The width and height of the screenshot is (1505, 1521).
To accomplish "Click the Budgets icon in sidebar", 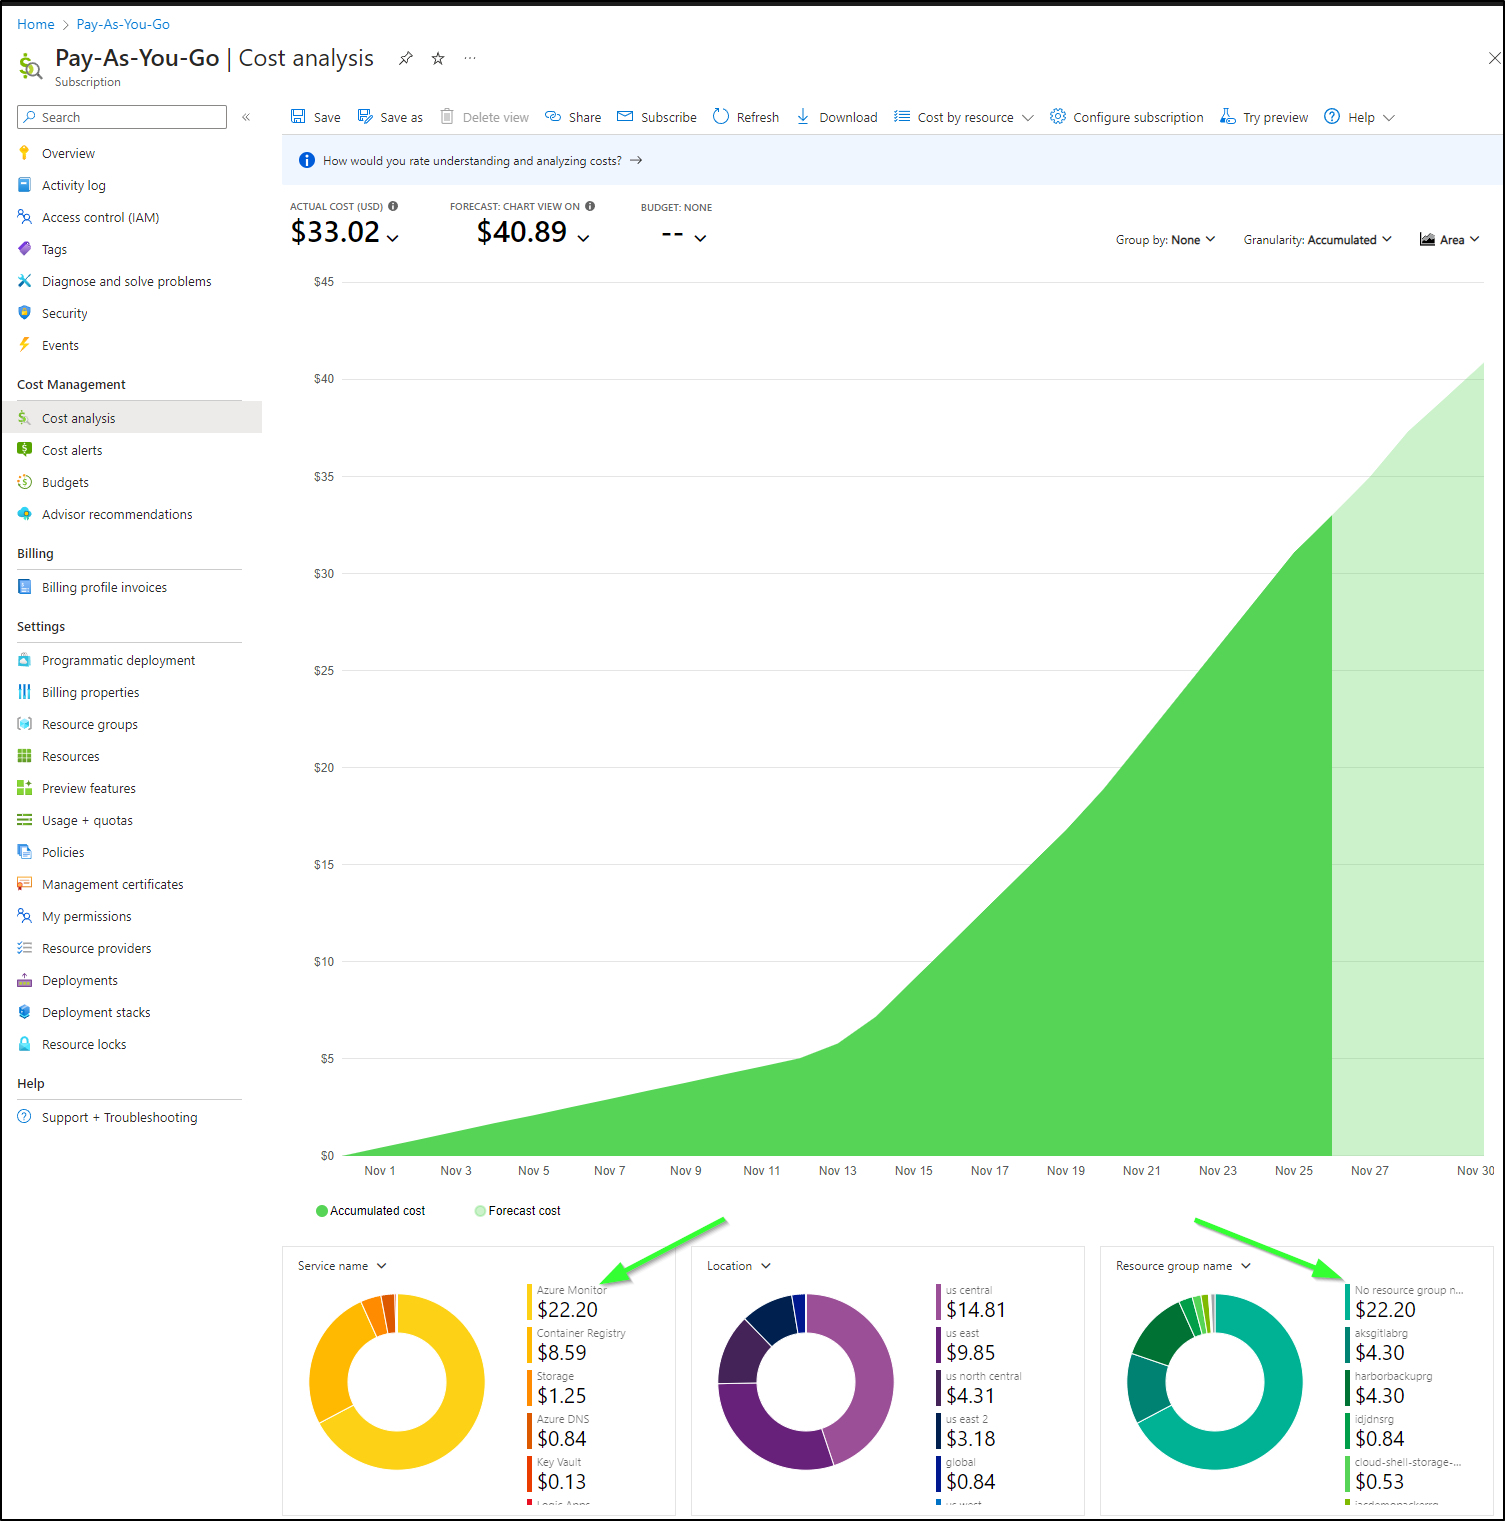I will (24, 482).
